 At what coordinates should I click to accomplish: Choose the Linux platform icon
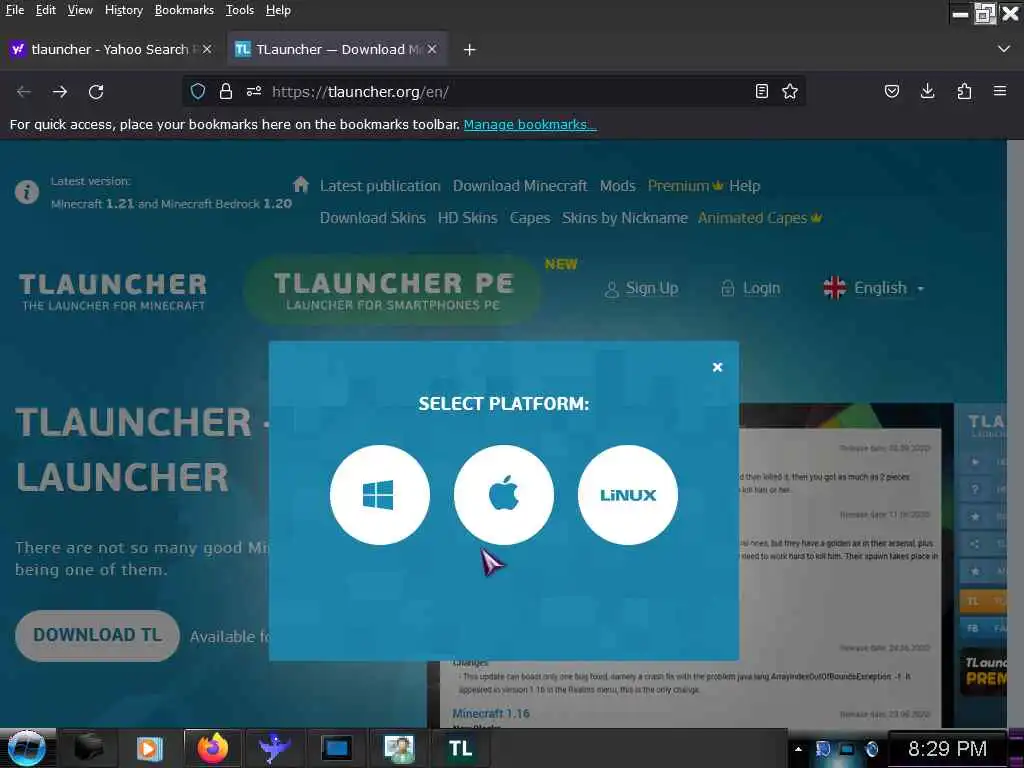[628, 495]
